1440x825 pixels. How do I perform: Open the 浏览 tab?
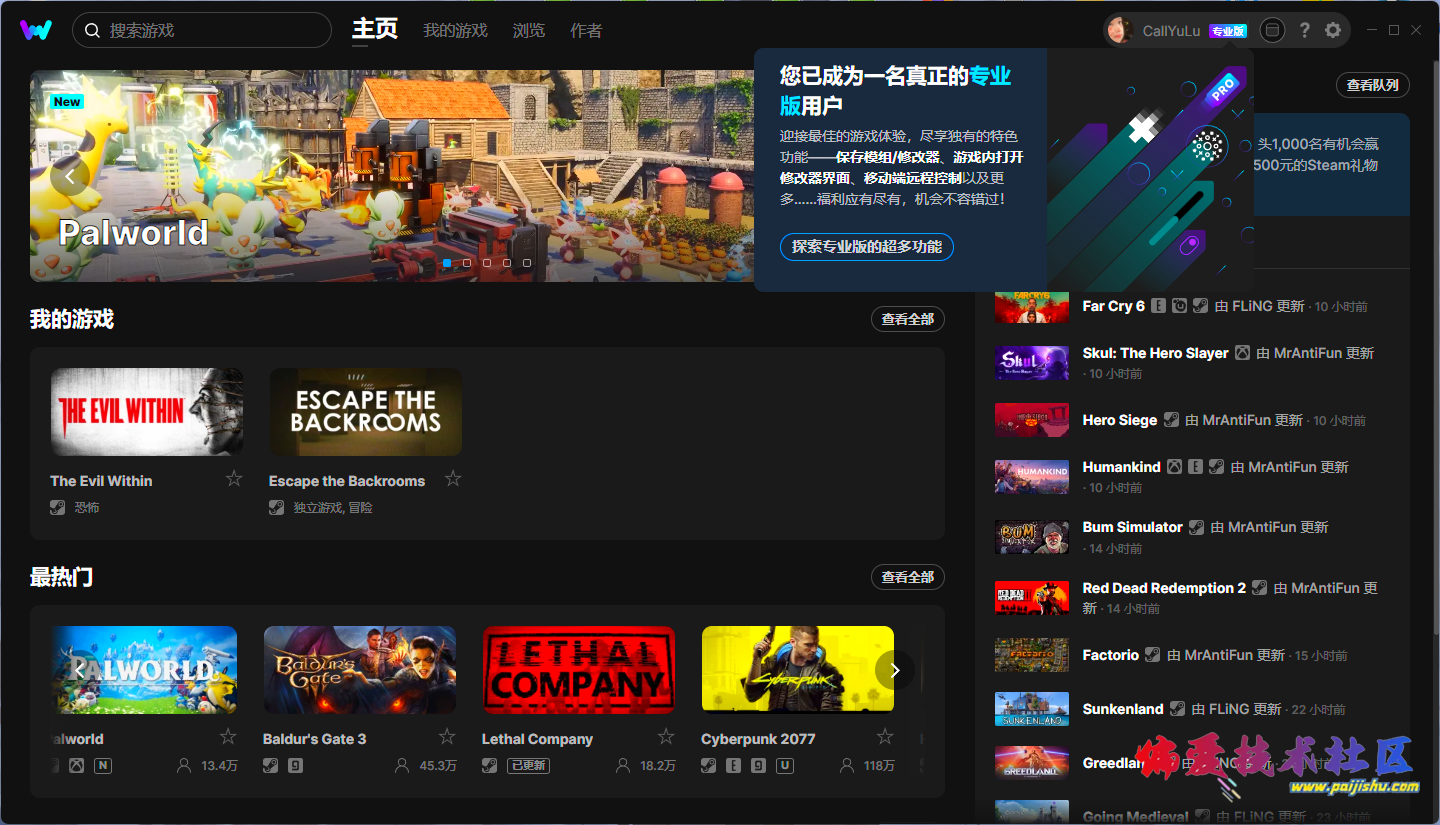(x=529, y=31)
